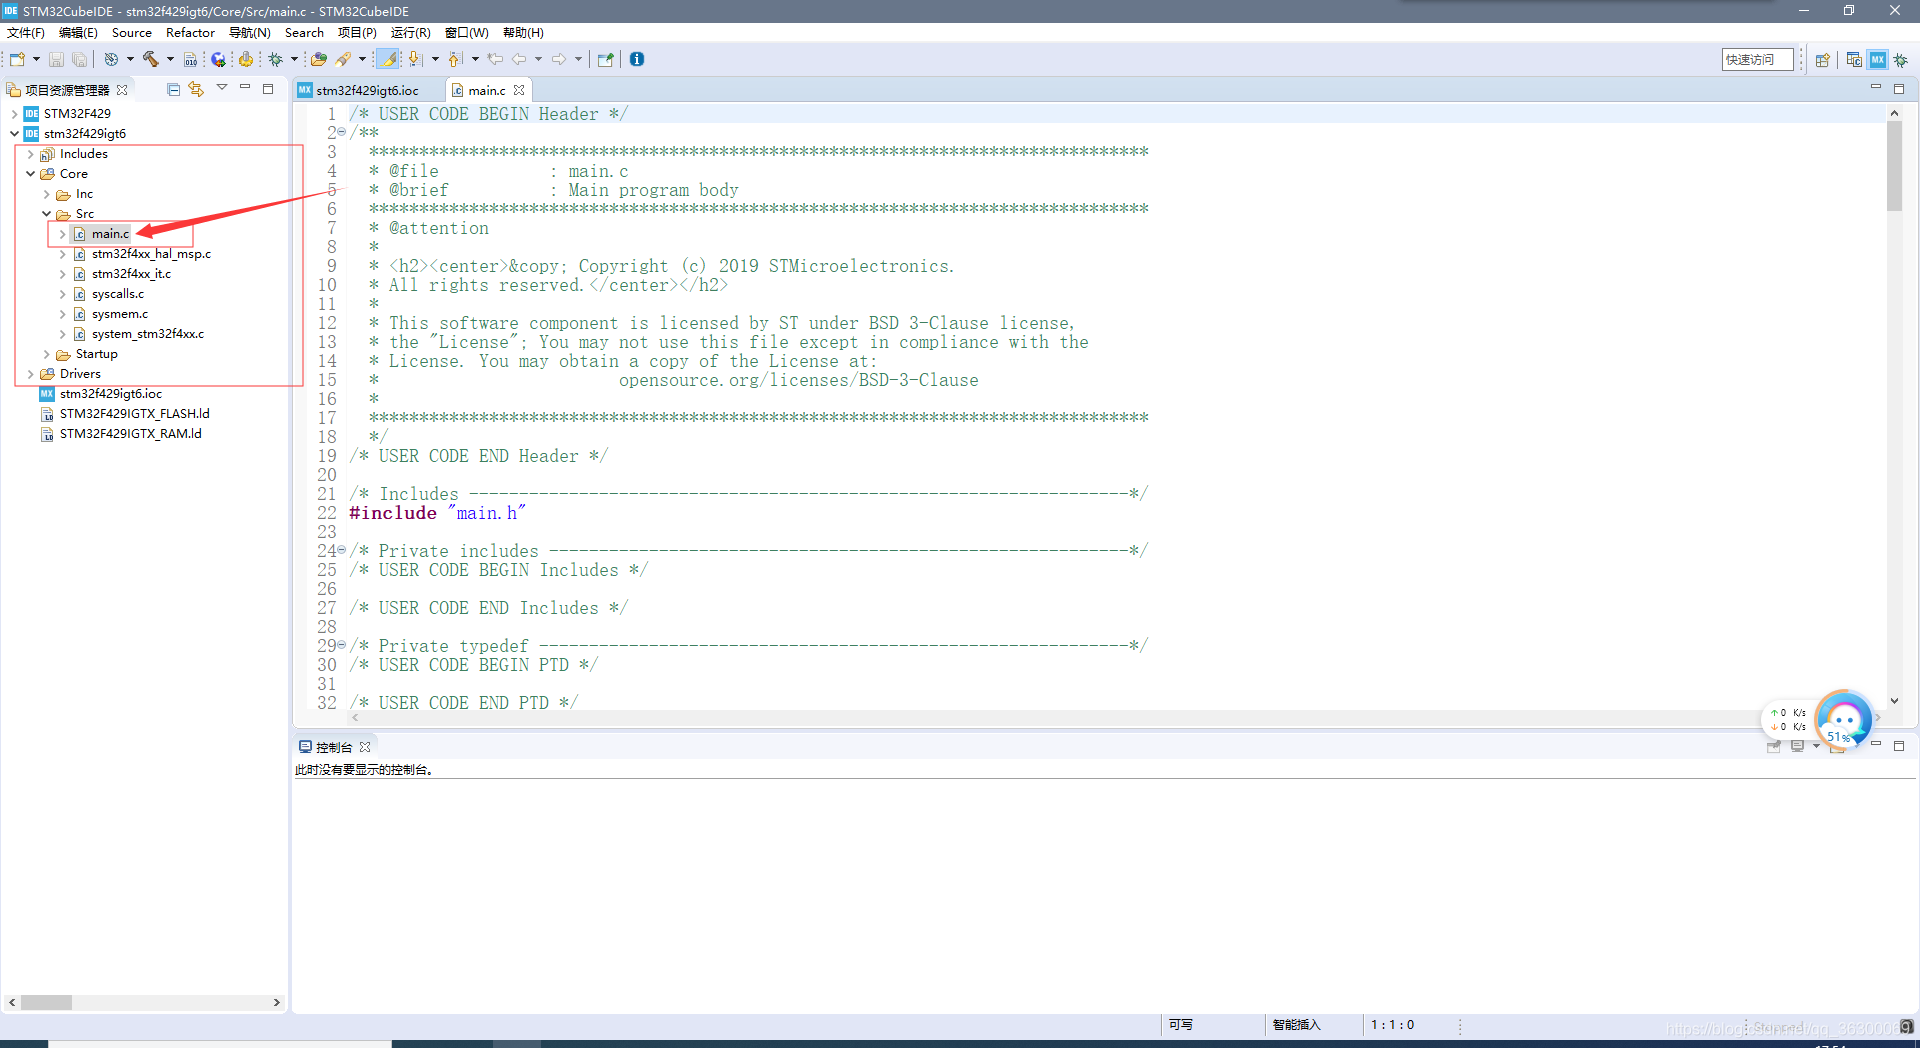1920x1048 pixels.
Task: Select STM32F429IGTX_FLASH.ld linker file
Action: point(134,414)
